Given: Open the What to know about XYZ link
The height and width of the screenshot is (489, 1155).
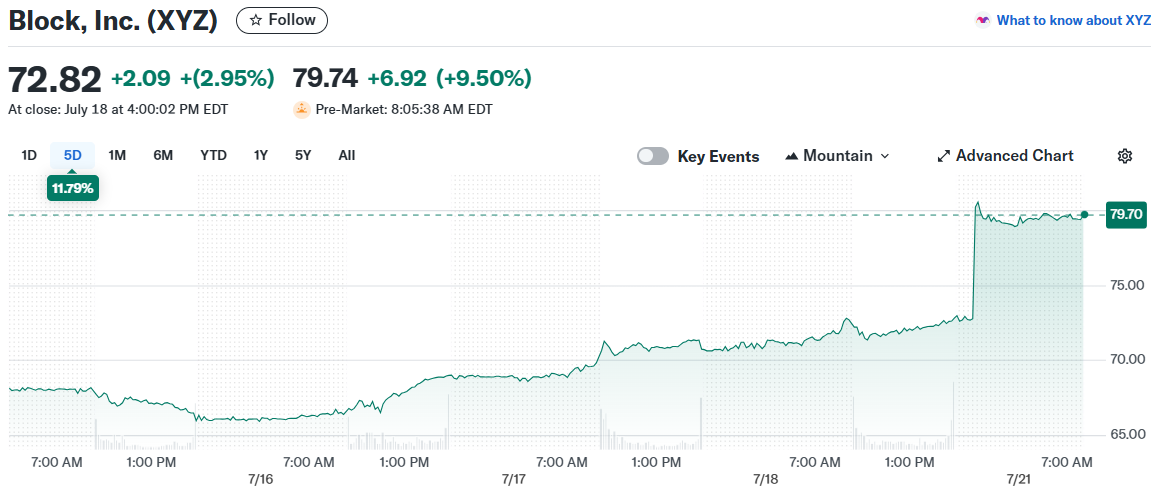Looking at the screenshot, I should 1073,20.
